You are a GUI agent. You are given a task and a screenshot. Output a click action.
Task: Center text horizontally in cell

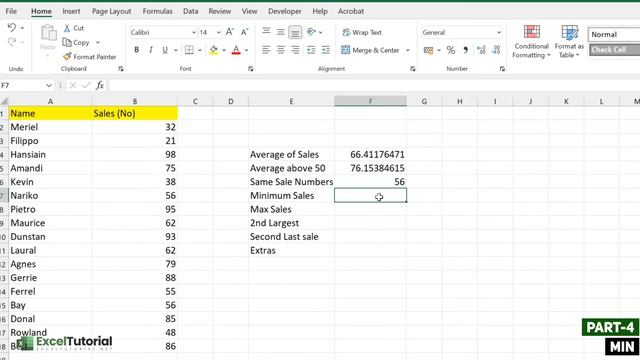click(x=280, y=50)
